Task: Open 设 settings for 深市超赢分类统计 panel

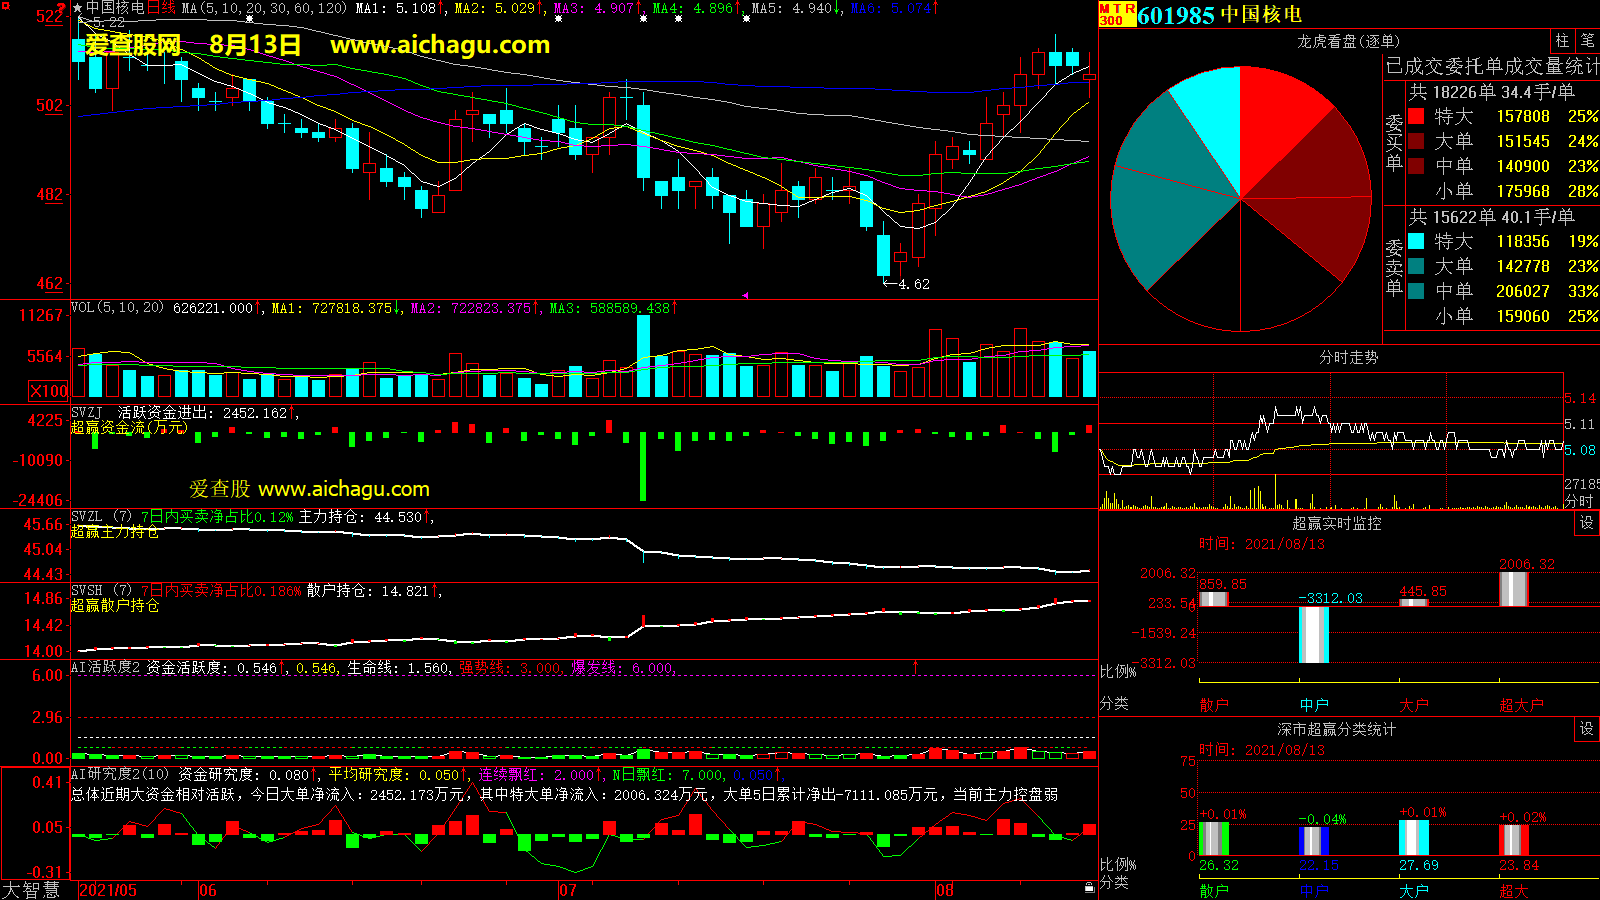Action: pyautogui.click(x=1587, y=730)
